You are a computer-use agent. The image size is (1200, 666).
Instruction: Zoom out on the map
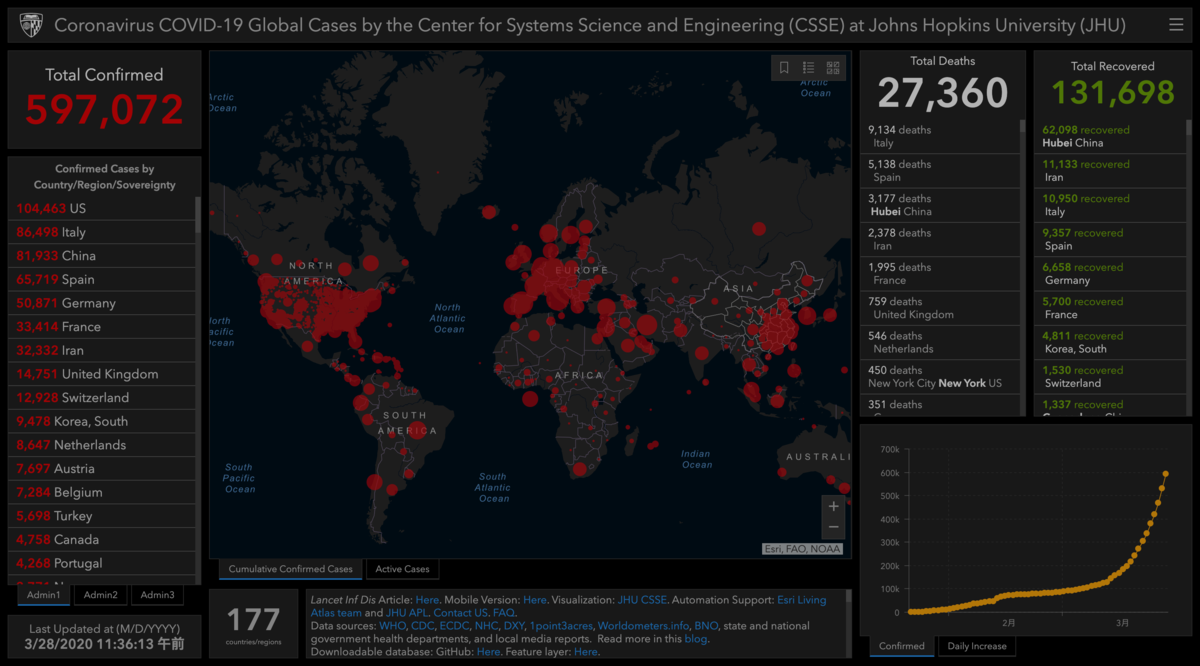834,527
